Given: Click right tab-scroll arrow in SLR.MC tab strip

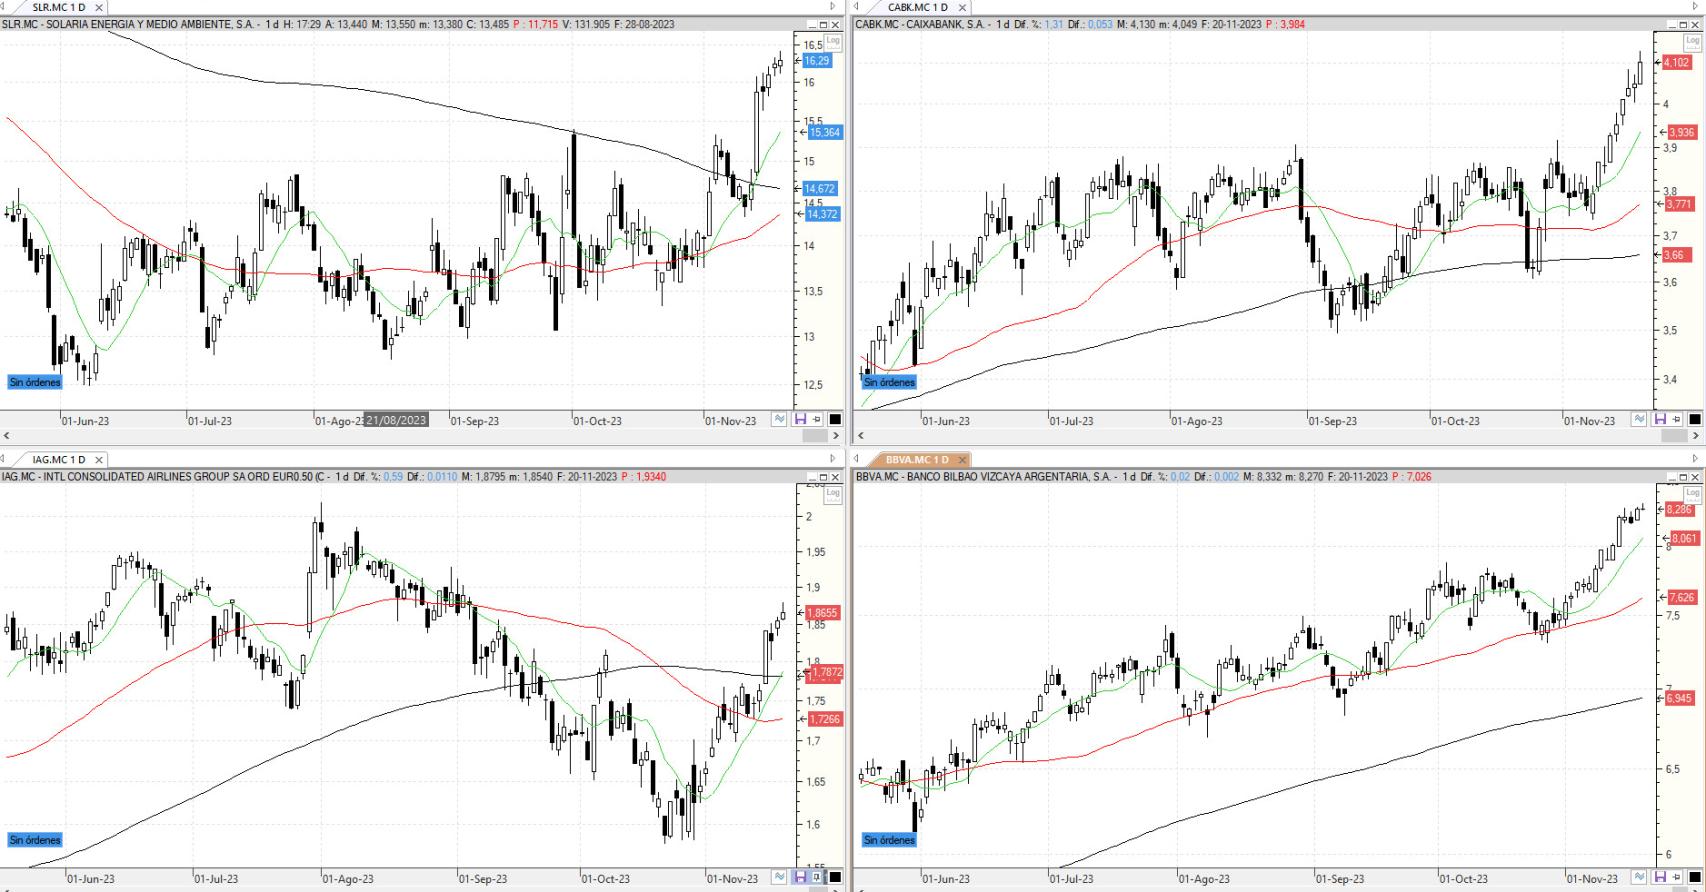Looking at the screenshot, I should coord(833,7).
